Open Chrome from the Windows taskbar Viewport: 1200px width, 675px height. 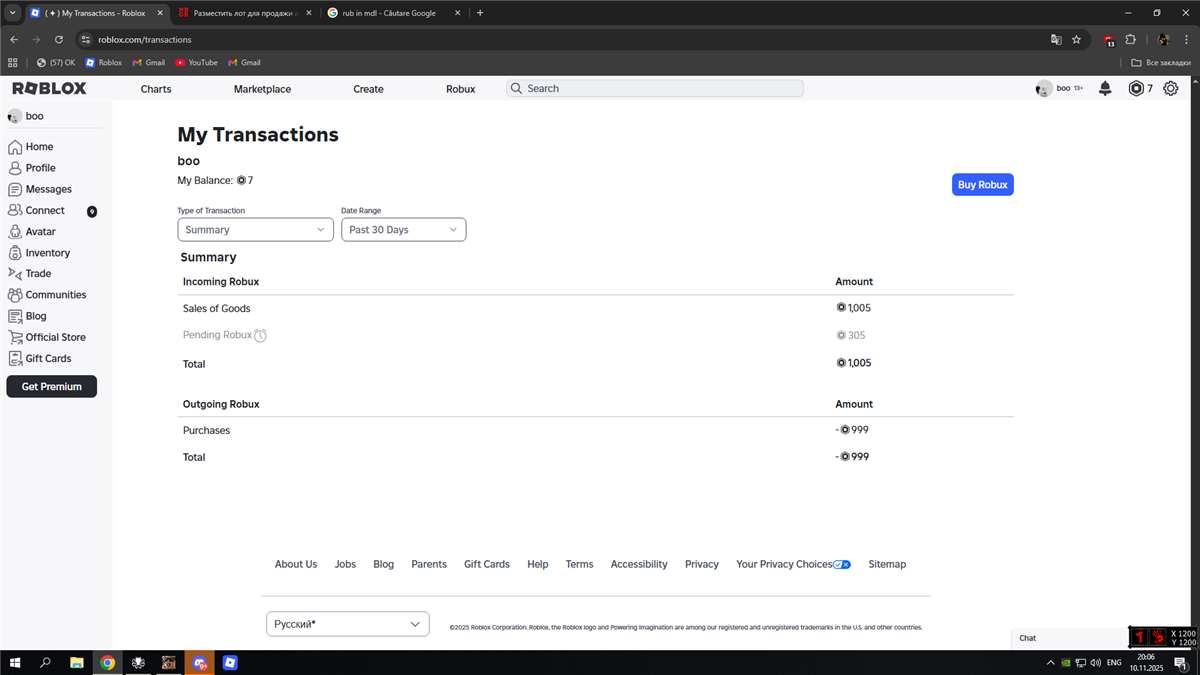[x=108, y=662]
